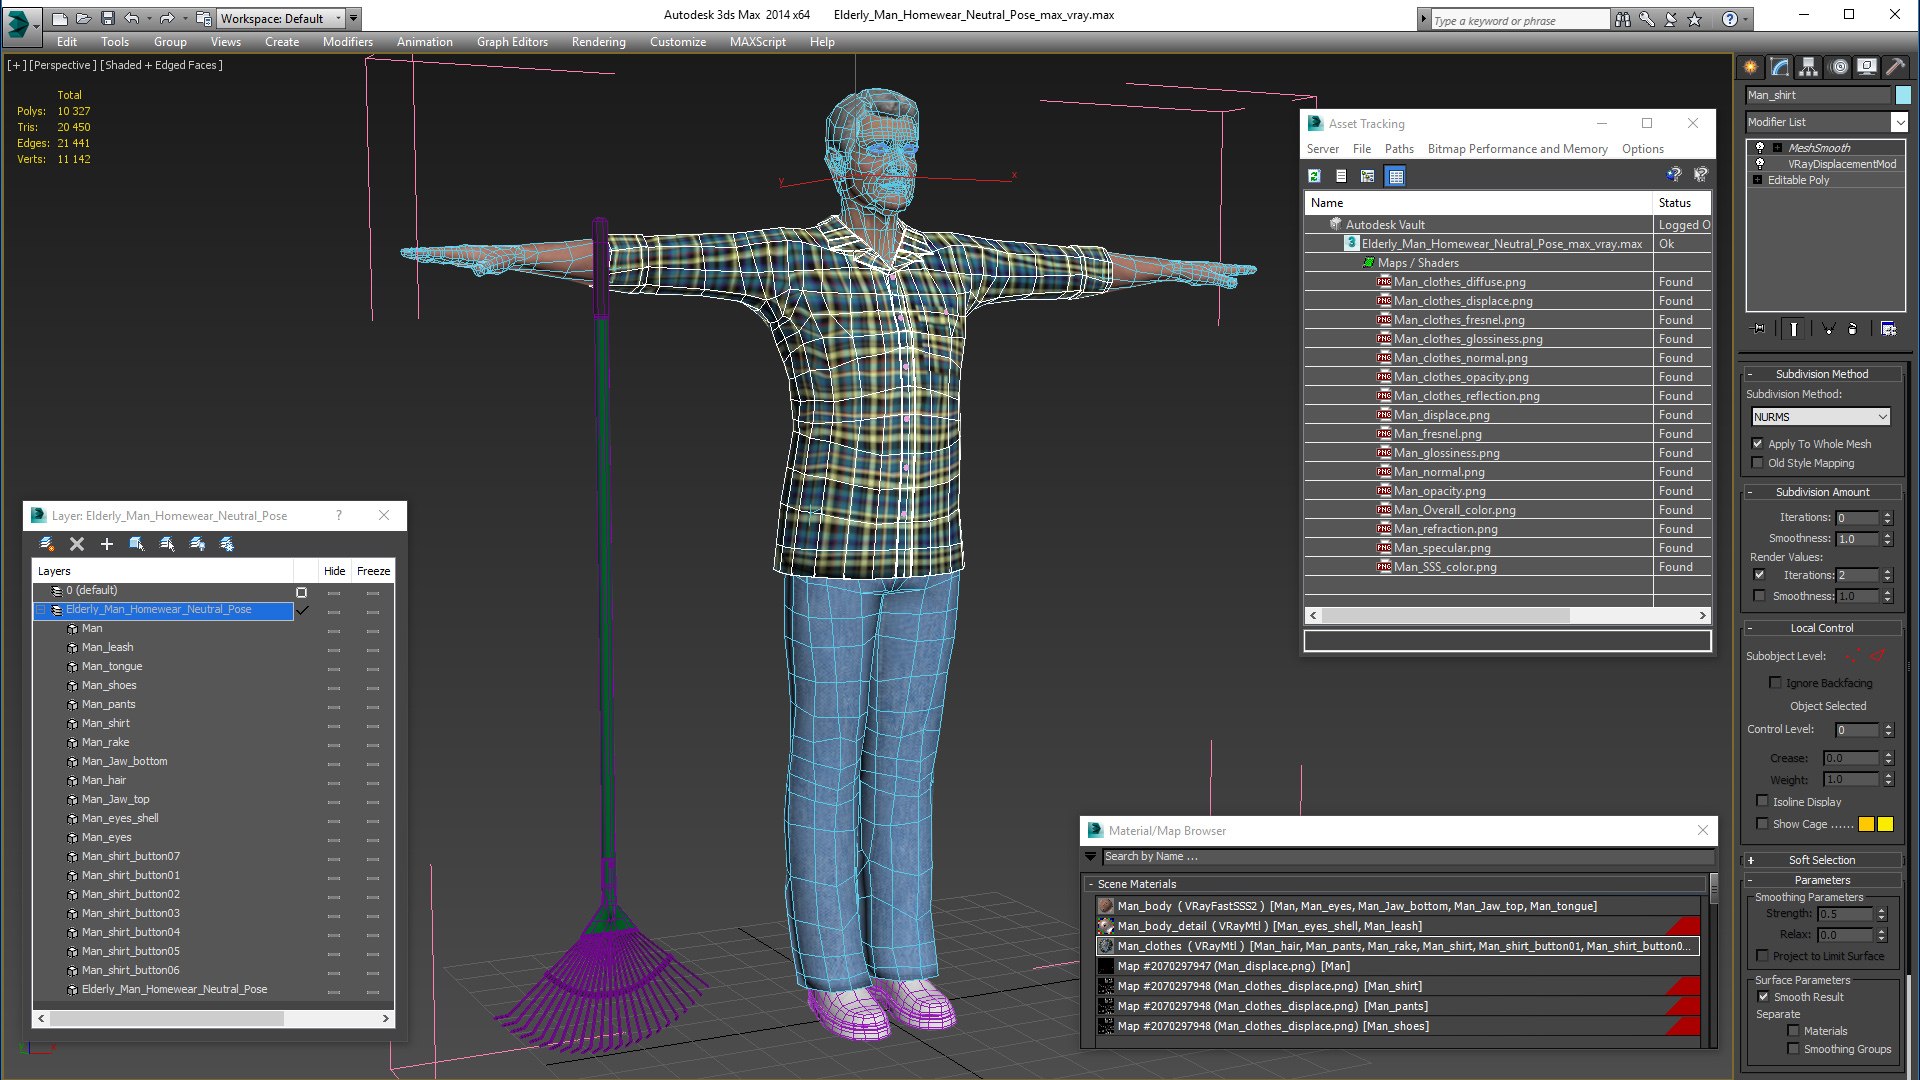Click the Pin Stack icon
1920x1080 pixels.
click(1759, 328)
